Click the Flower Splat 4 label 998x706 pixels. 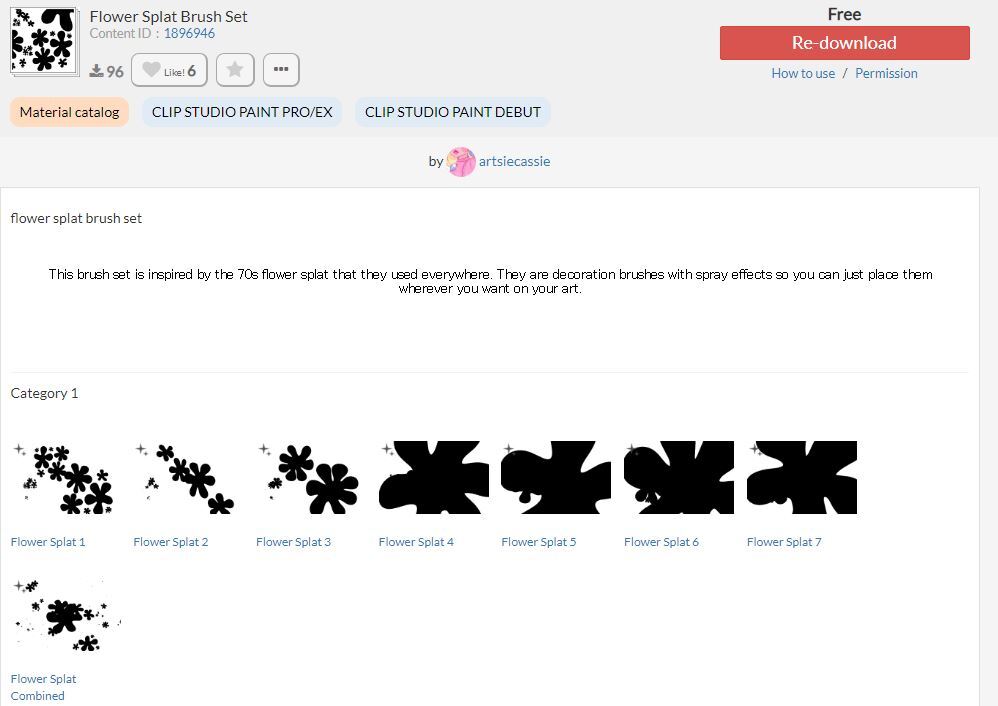click(416, 542)
